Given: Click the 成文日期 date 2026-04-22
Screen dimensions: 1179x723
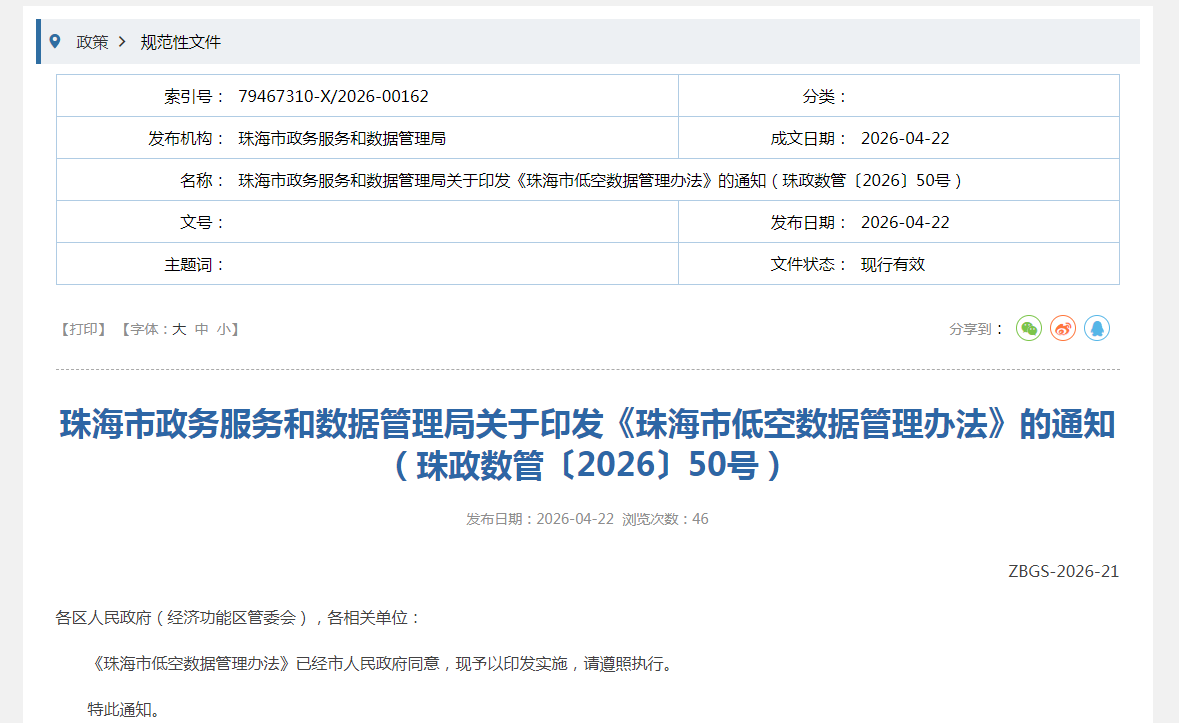Looking at the screenshot, I should [907, 138].
